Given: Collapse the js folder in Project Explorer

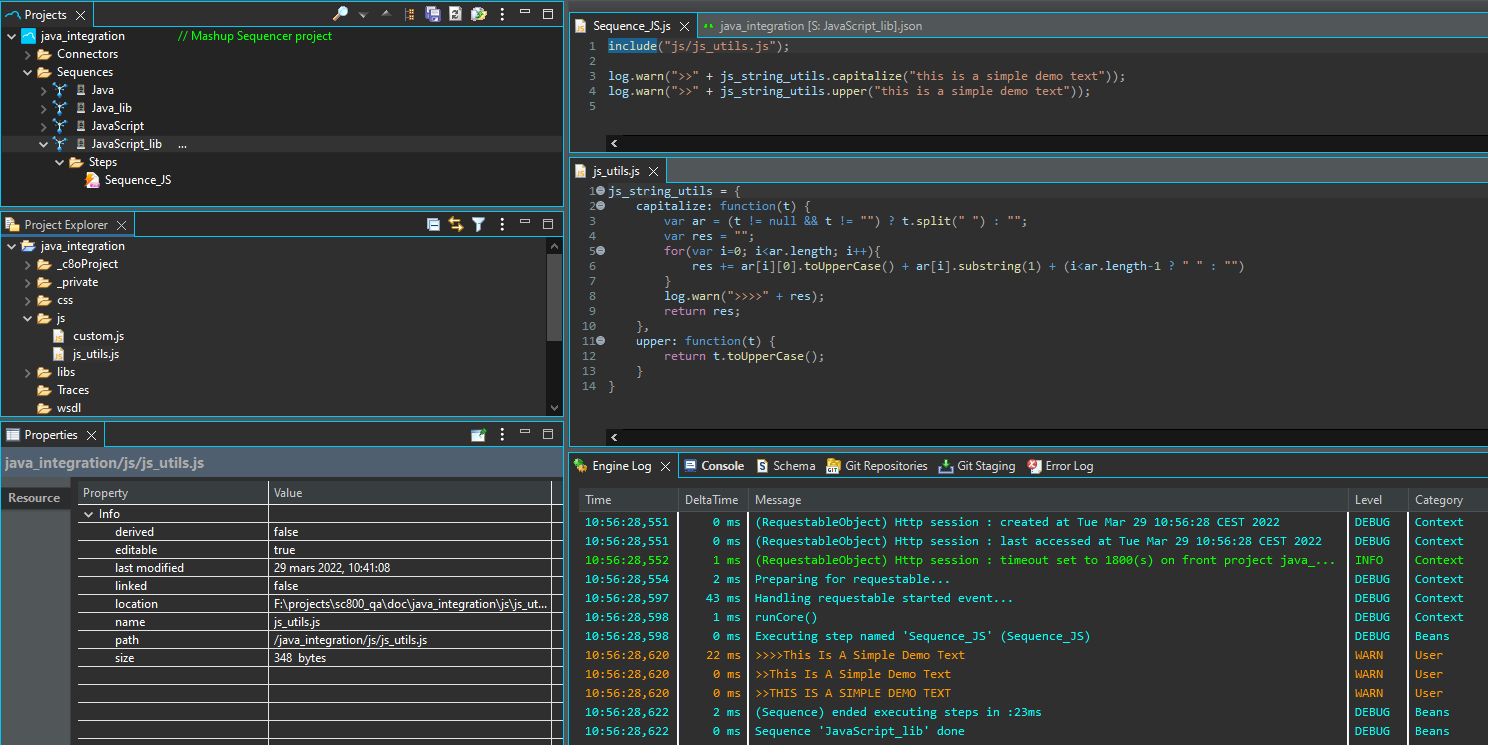Looking at the screenshot, I should 28,318.
